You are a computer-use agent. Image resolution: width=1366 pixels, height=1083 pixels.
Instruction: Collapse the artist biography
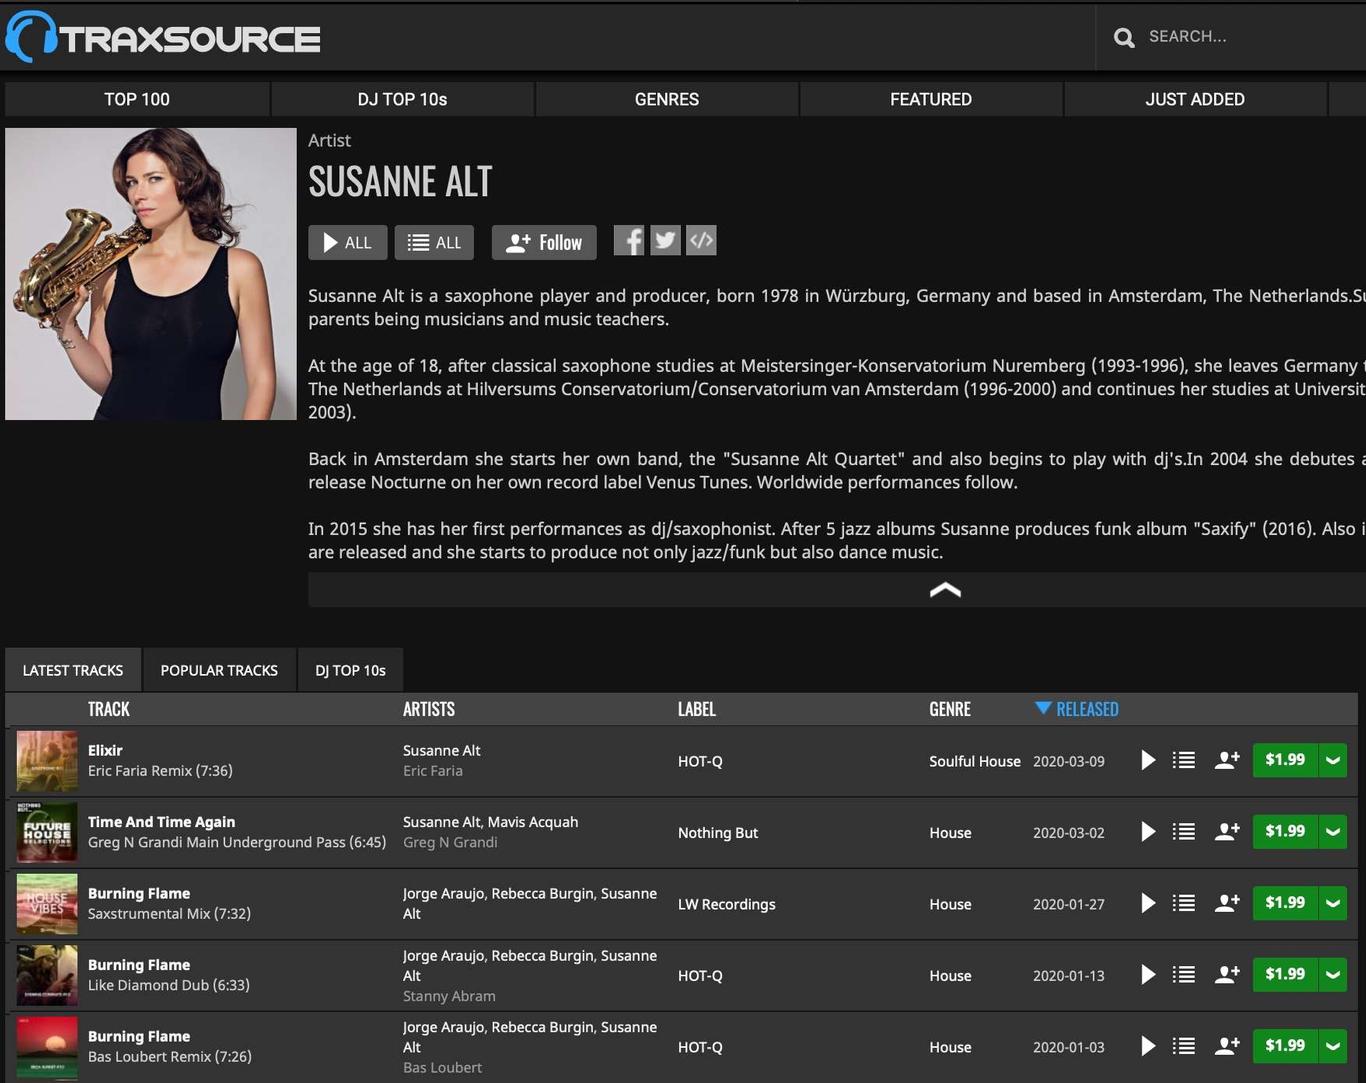point(945,590)
